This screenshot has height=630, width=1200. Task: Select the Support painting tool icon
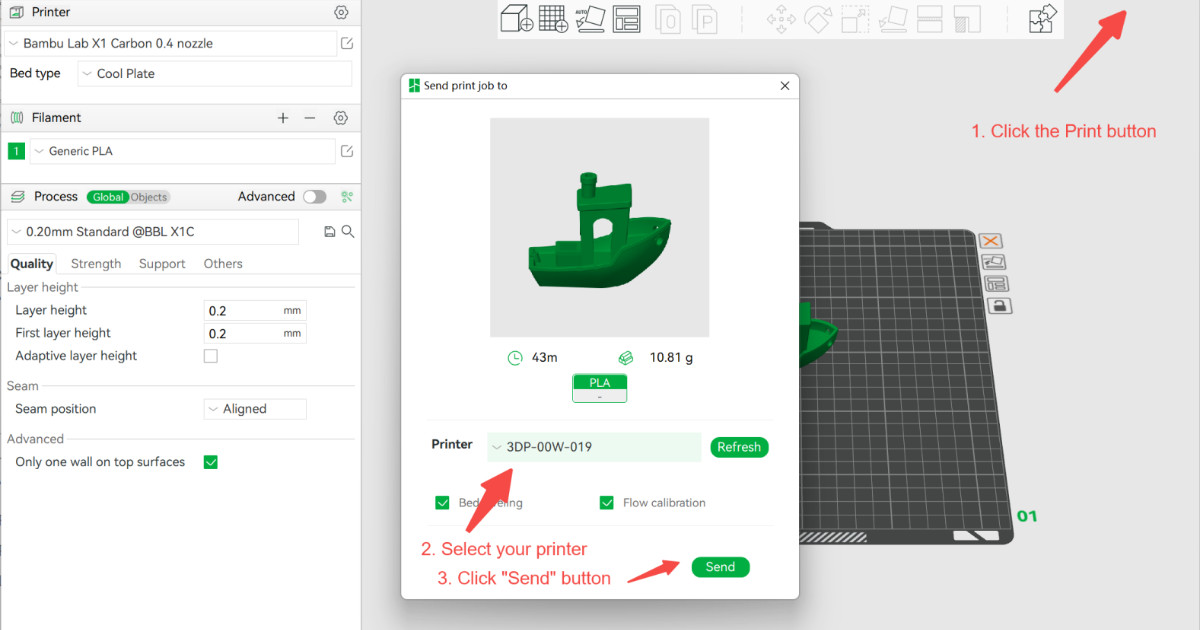pos(967,18)
